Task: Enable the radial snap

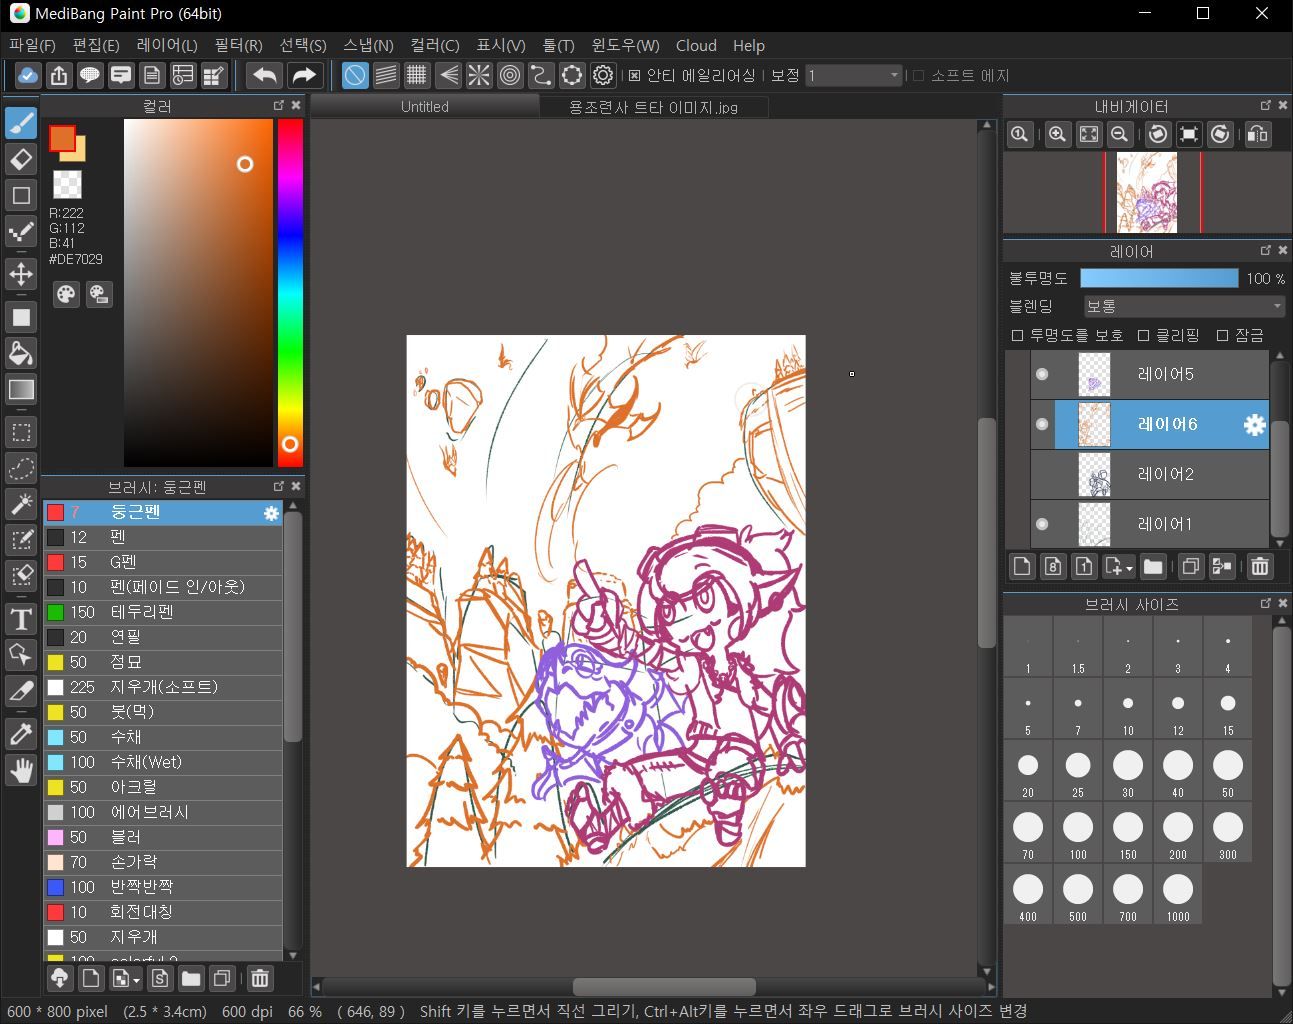Action: point(479,75)
